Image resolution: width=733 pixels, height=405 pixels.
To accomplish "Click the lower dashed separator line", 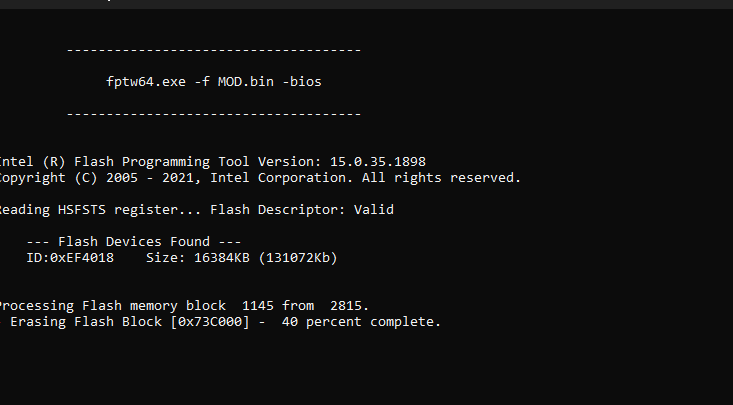I will coord(214,114).
